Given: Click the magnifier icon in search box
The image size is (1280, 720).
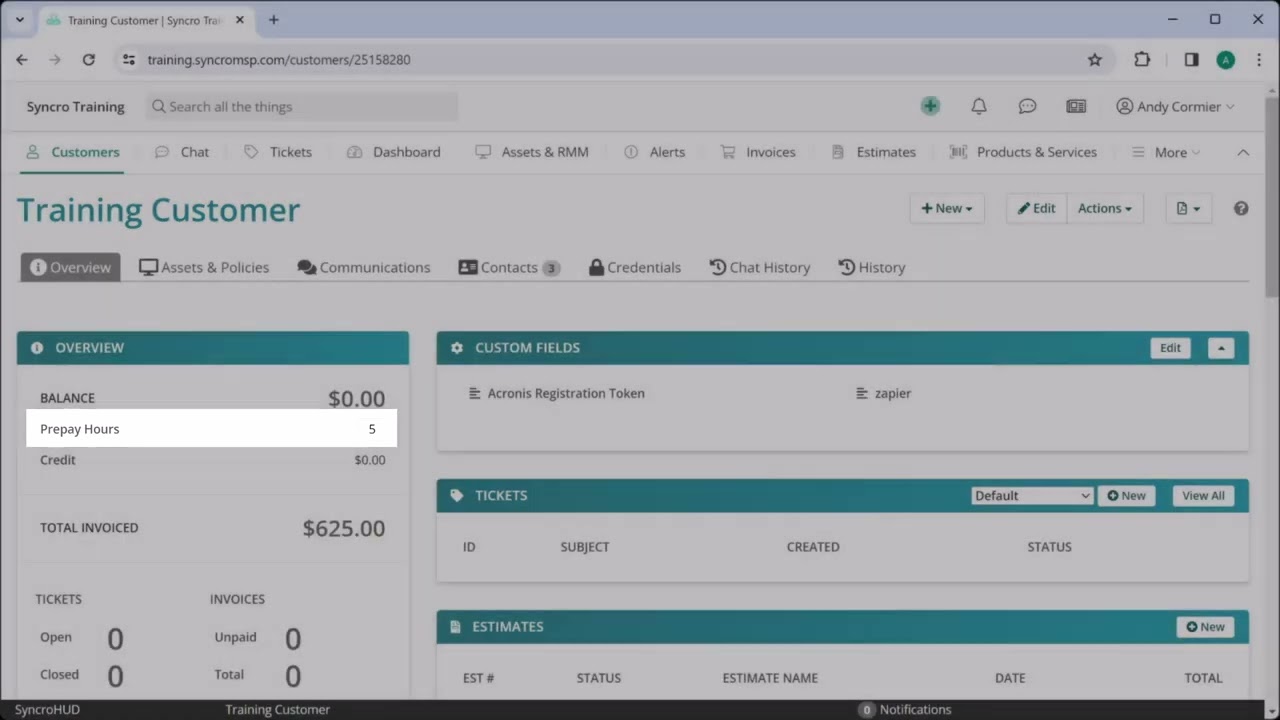Looking at the screenshot, I should (158, 106).
